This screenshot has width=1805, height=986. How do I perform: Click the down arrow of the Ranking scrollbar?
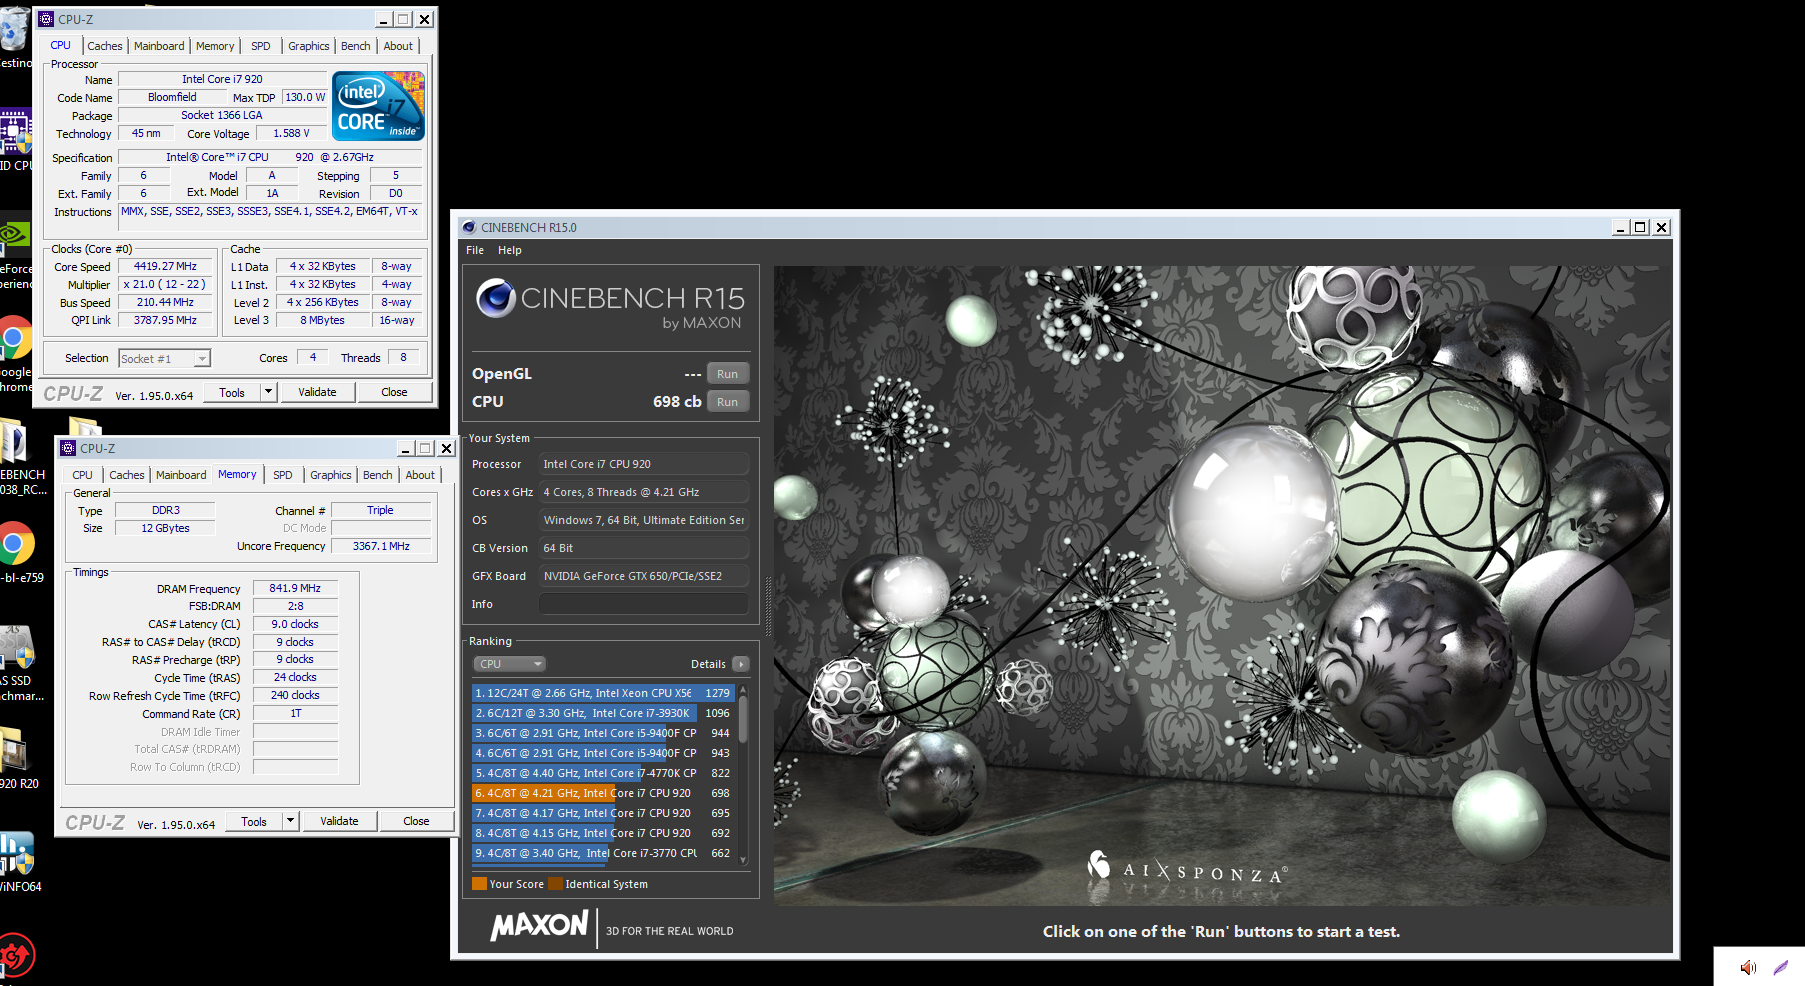pyautogui.click(x=743, y=860)
